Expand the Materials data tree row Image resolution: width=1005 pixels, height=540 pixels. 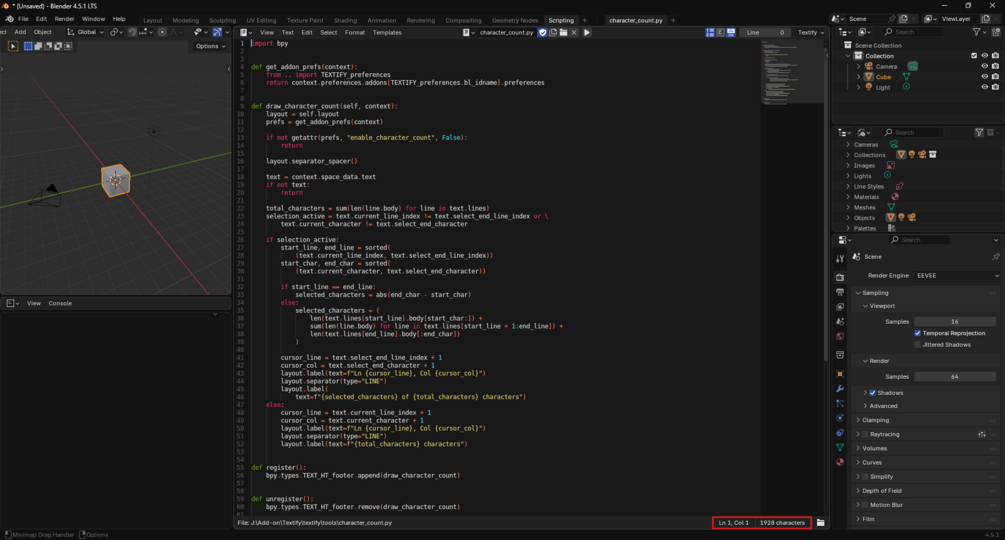848,197
